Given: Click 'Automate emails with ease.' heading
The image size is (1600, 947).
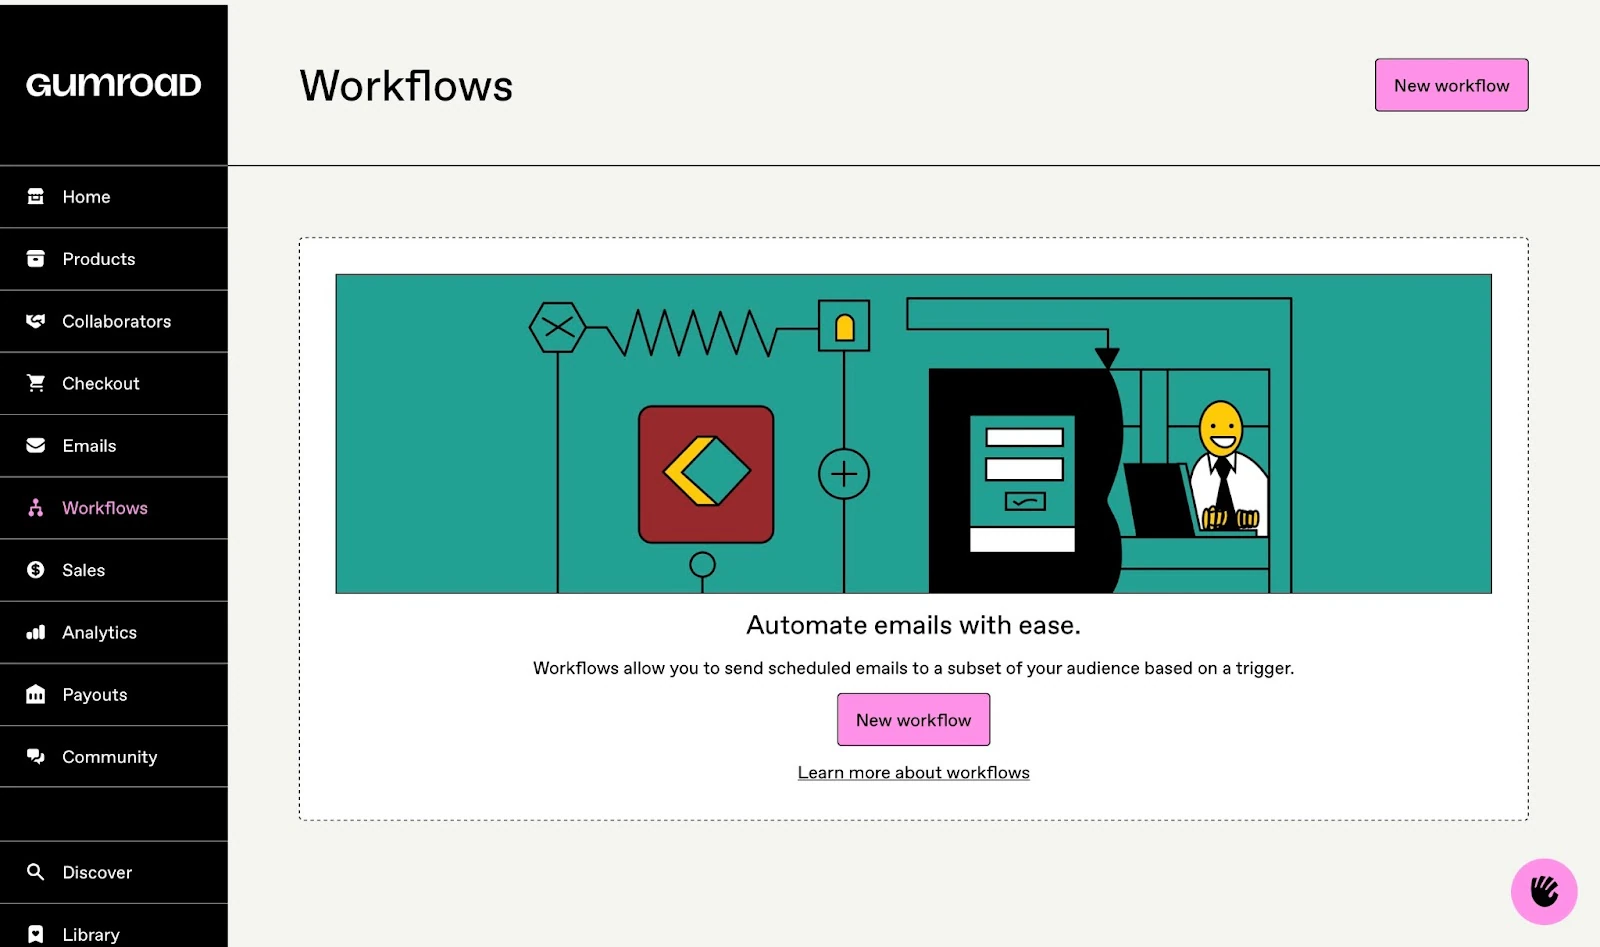Looking at the screenshot, I should pyautogui.click(x=913, y=625).
